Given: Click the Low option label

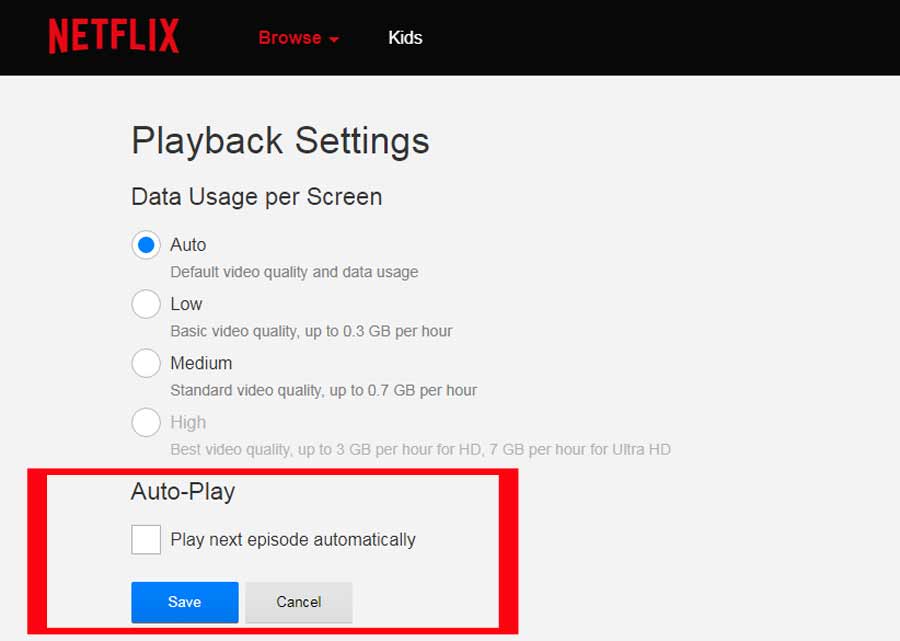Looking at the screenshot, I should pyautogui.click(x=187, y=304).
